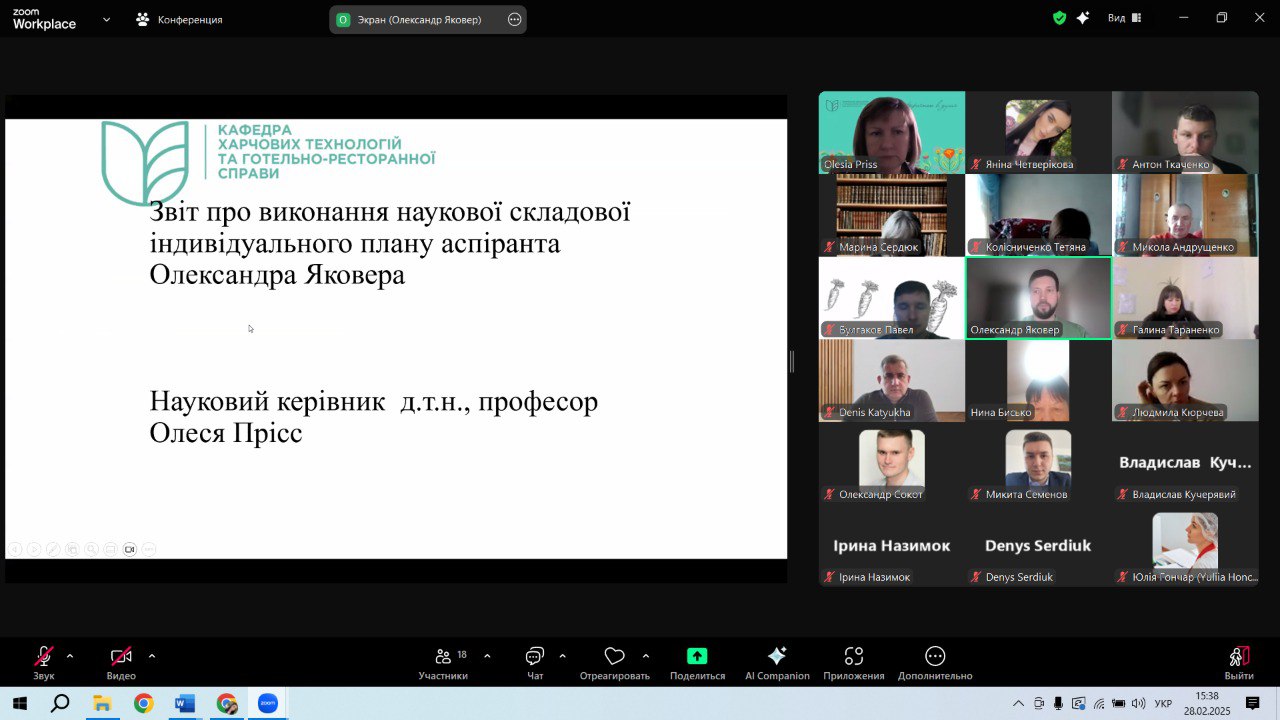Viewport: 1280px width, 720px height.
Task: Click the AI Companion sparkle icon in the title bar
Action: 1083,18
